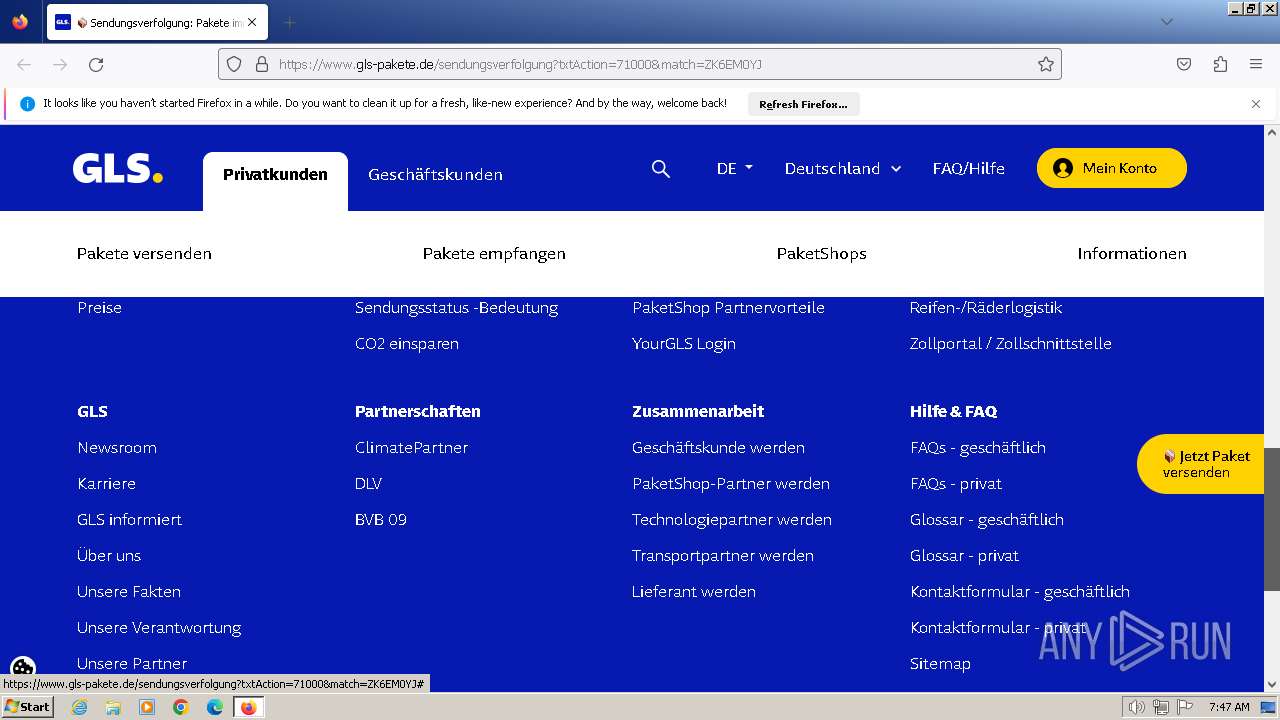1280x720 pixels.
Task: Switch to the Geschäftskunden tab
Action: click(x=435, y=175)
